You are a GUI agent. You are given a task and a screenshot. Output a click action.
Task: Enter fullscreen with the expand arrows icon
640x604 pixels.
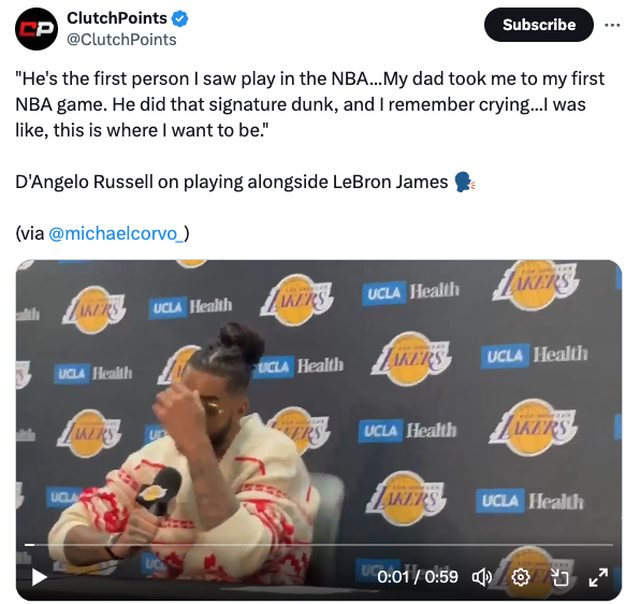[x=598, y=577]
